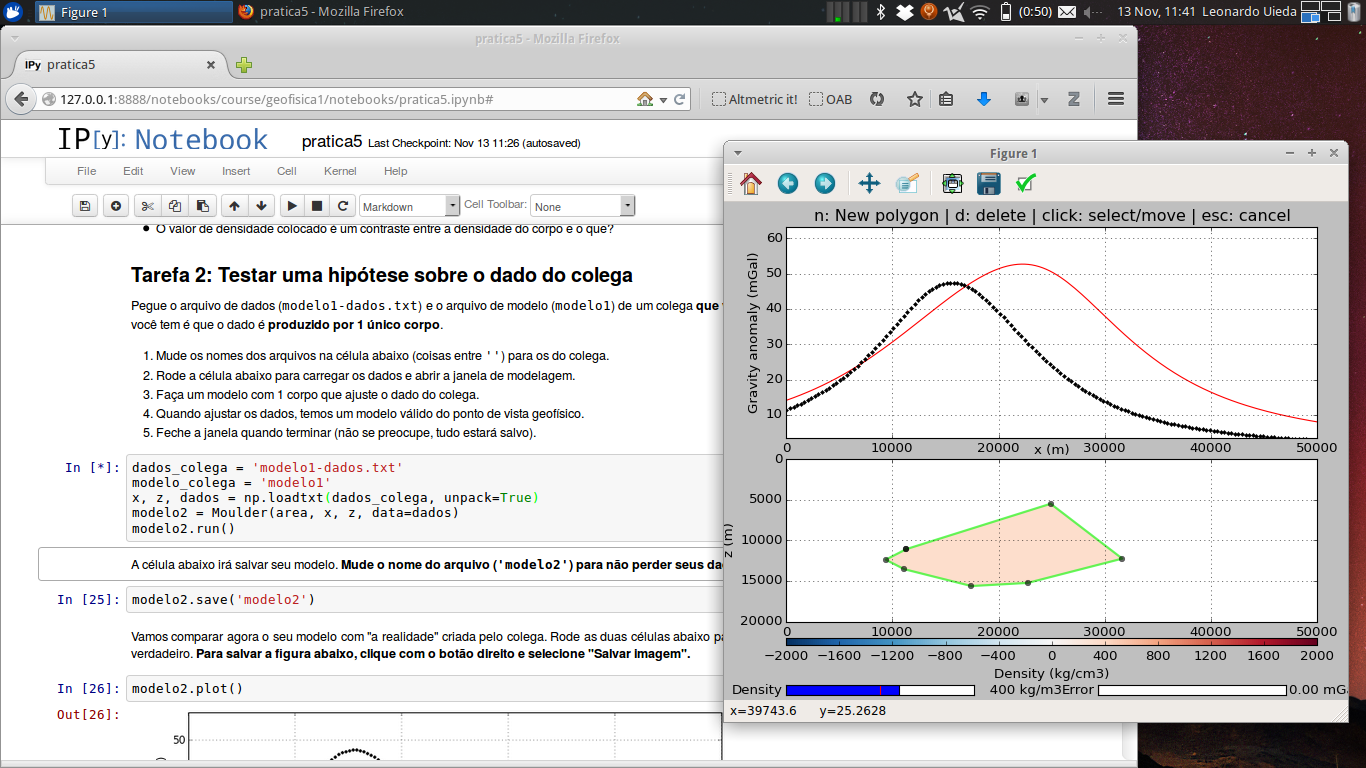Cut the selected cell with scissors icon

[147, 206]
